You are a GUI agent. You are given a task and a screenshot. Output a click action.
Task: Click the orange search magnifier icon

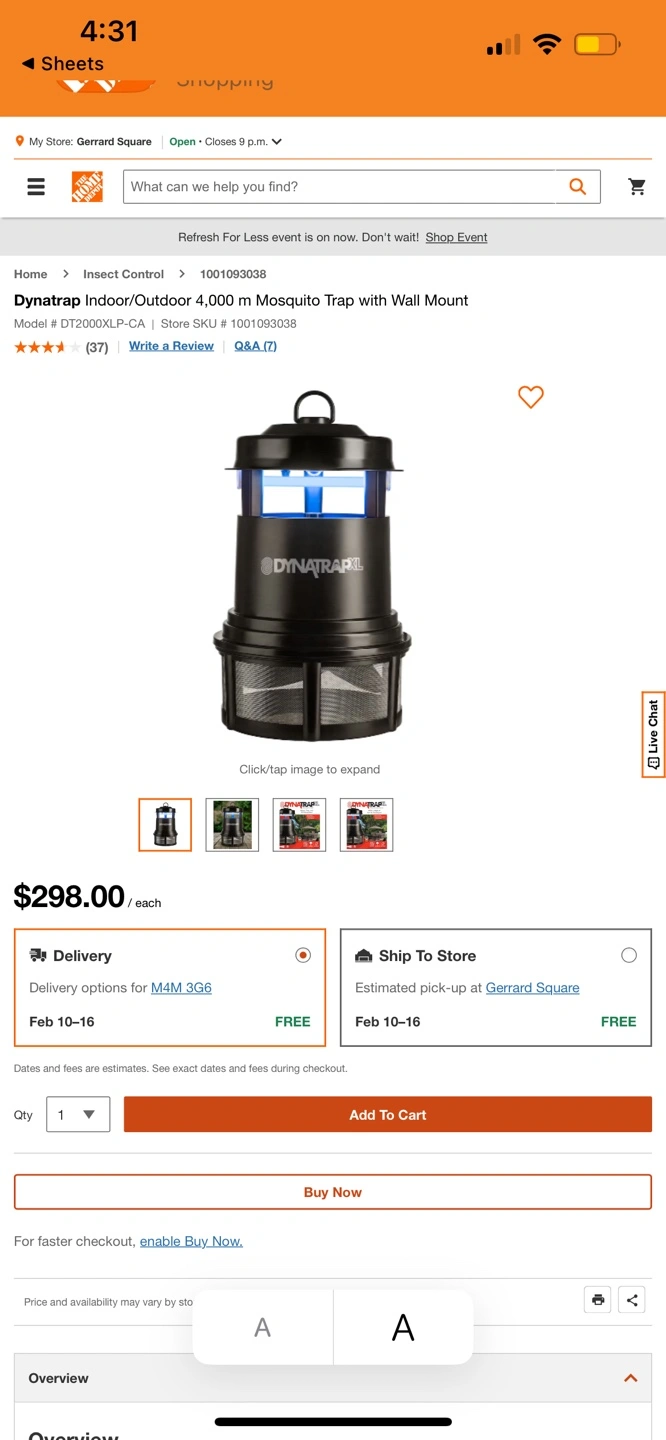click(x=578, y=187)
